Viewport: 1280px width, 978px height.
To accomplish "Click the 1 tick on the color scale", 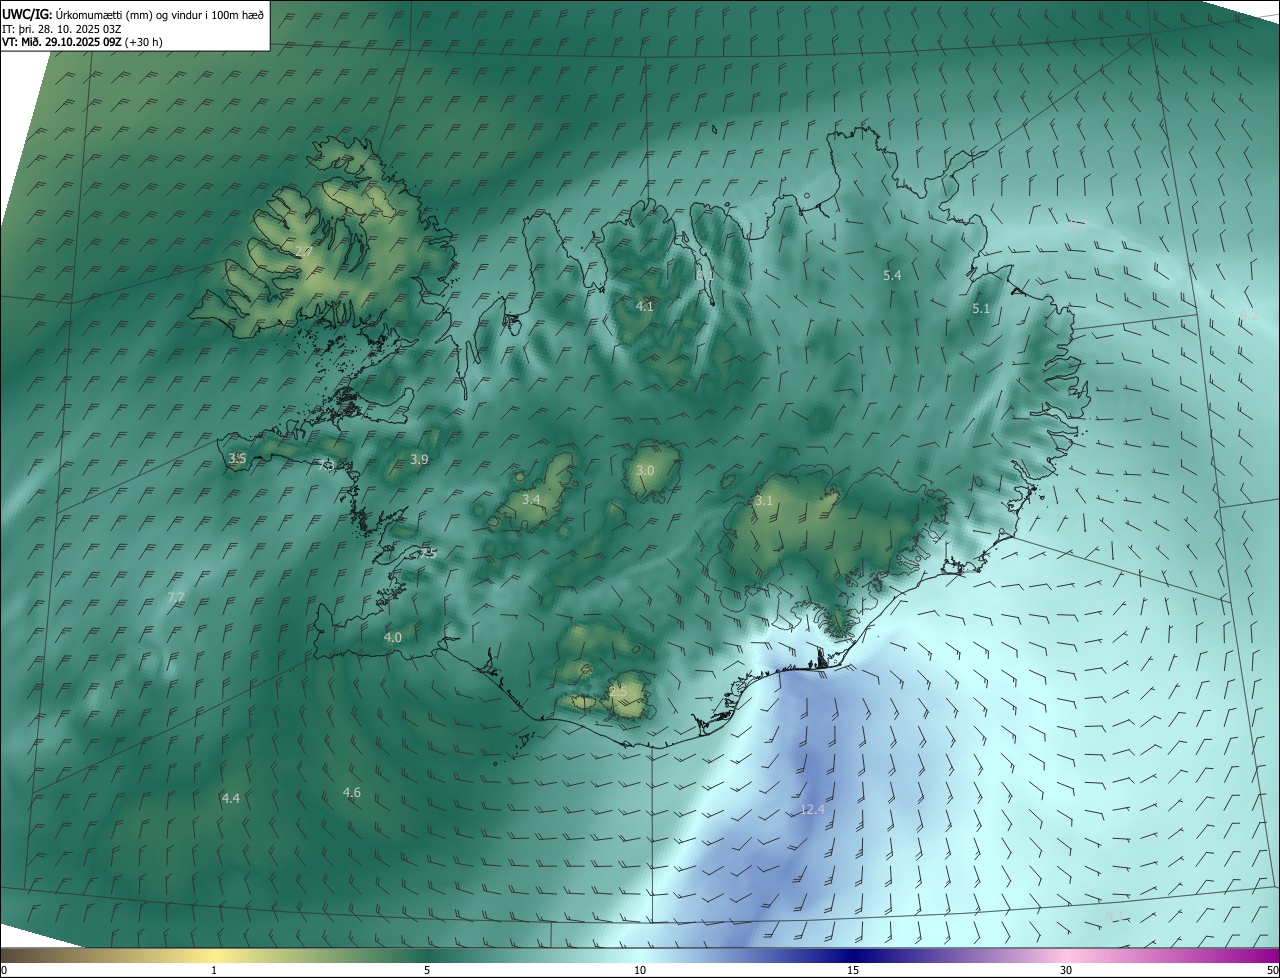I will pos(214,970).
